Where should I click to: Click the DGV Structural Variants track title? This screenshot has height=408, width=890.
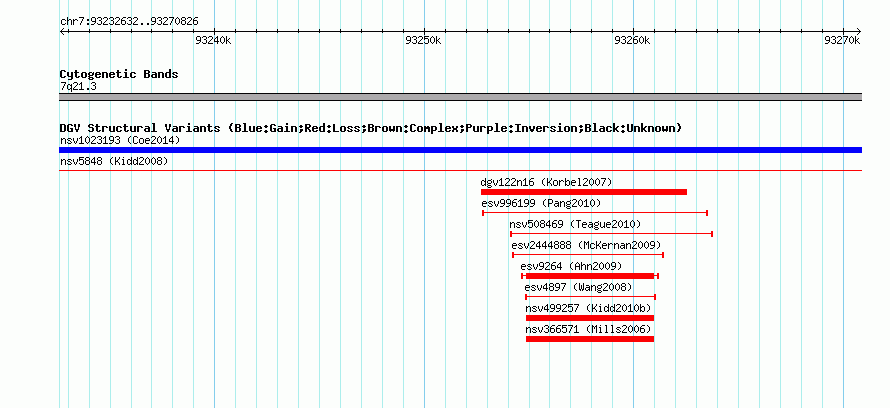pyautogui.click(x=371, y=128)
